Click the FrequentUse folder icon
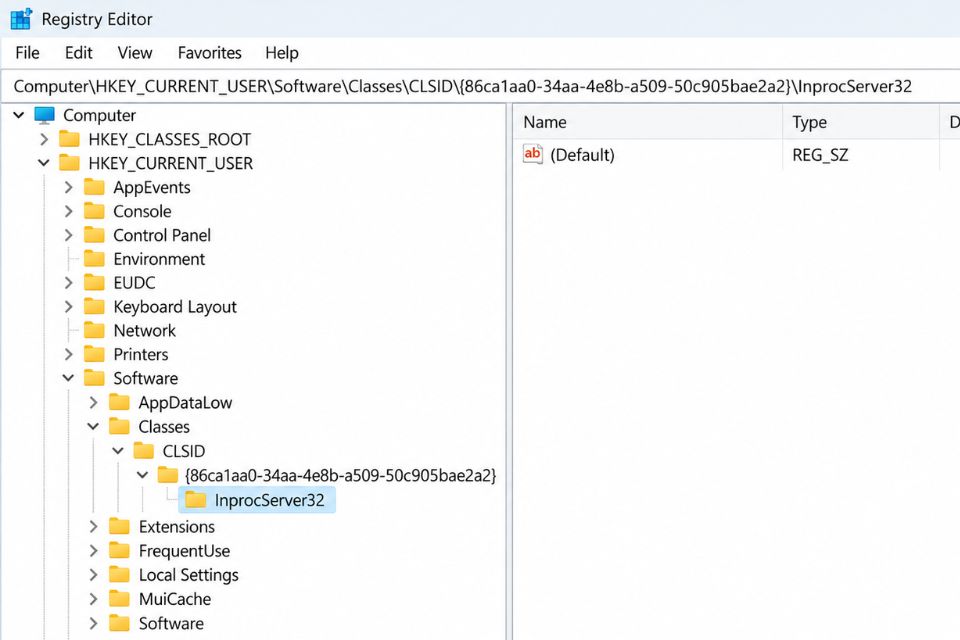Viewport: 960px width, 640px height. tap(119, 551)
